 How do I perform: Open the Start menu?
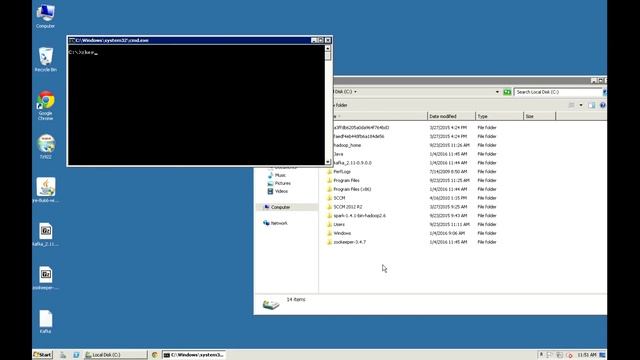tap(43, 355)
